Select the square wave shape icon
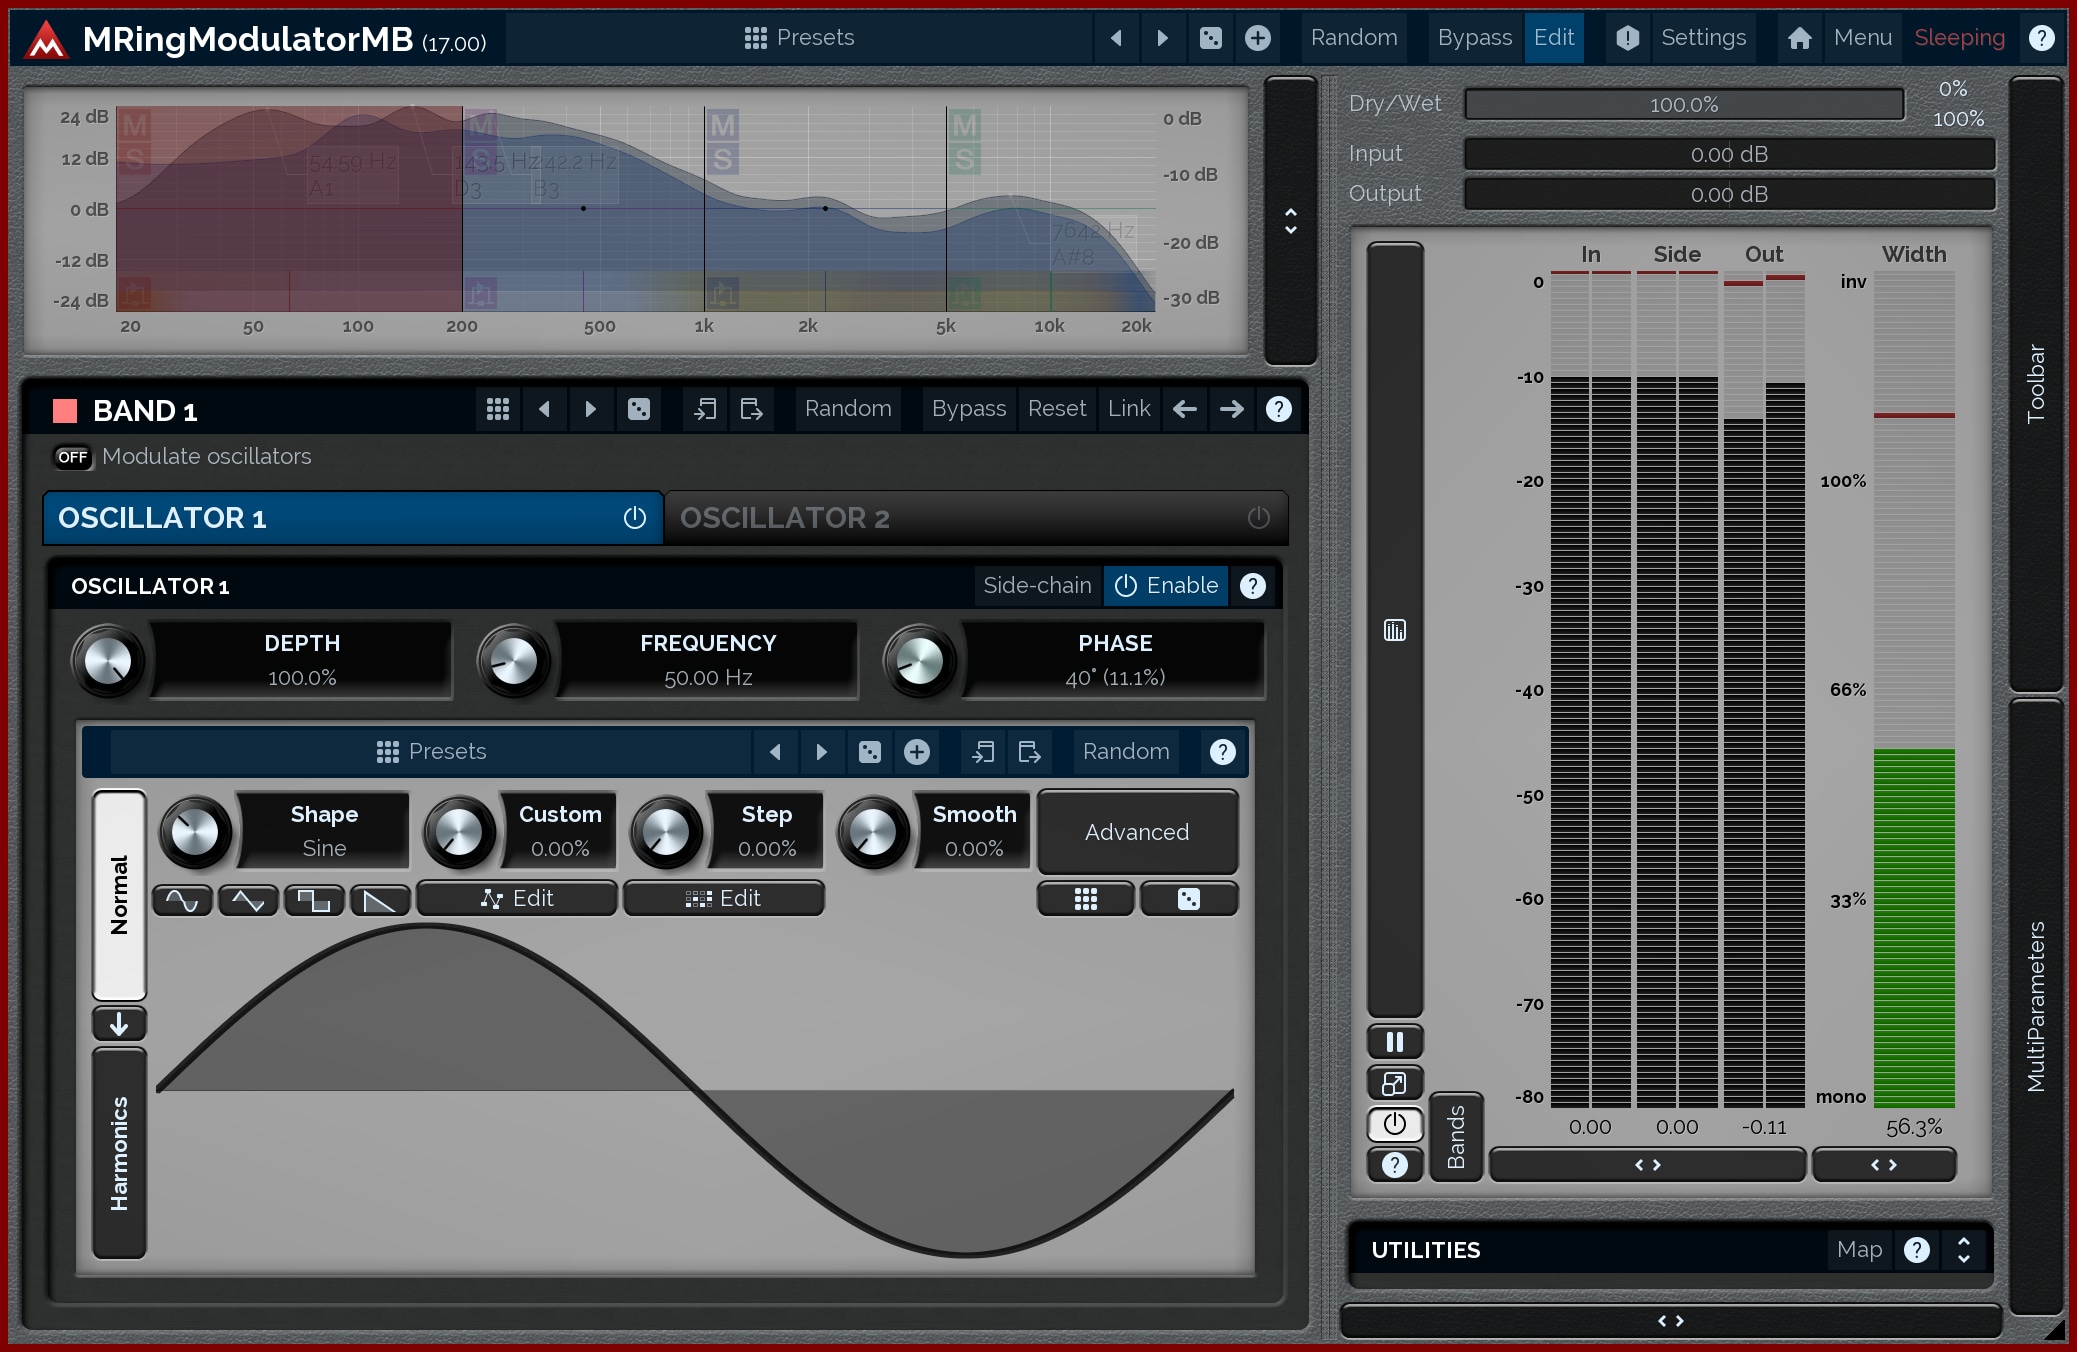2077x1352 pixels. point(314,900)
